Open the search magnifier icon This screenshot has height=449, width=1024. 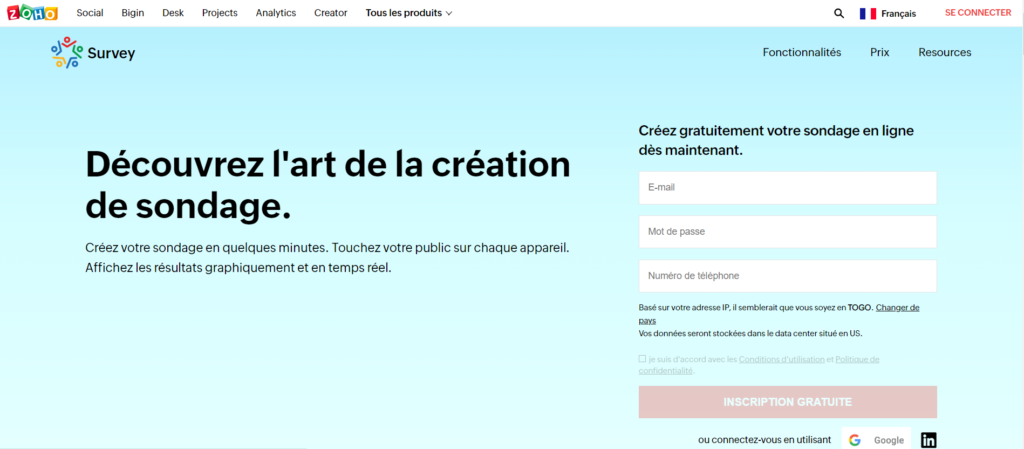click(839, 13)
